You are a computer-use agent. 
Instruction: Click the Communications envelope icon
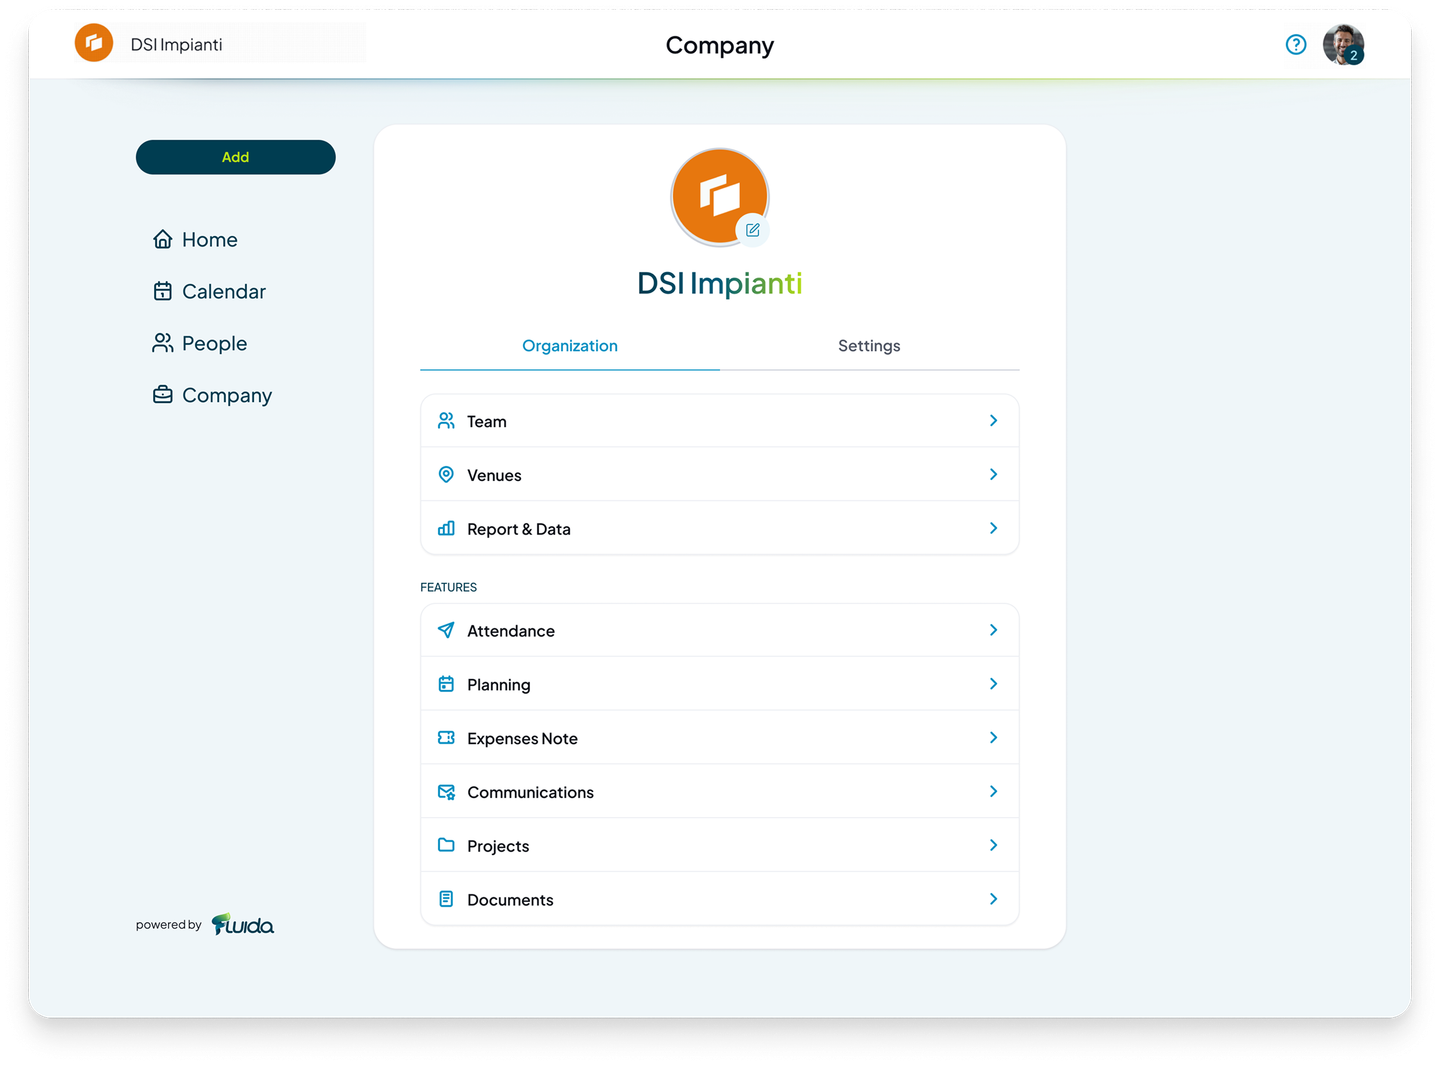click(446, 792)
